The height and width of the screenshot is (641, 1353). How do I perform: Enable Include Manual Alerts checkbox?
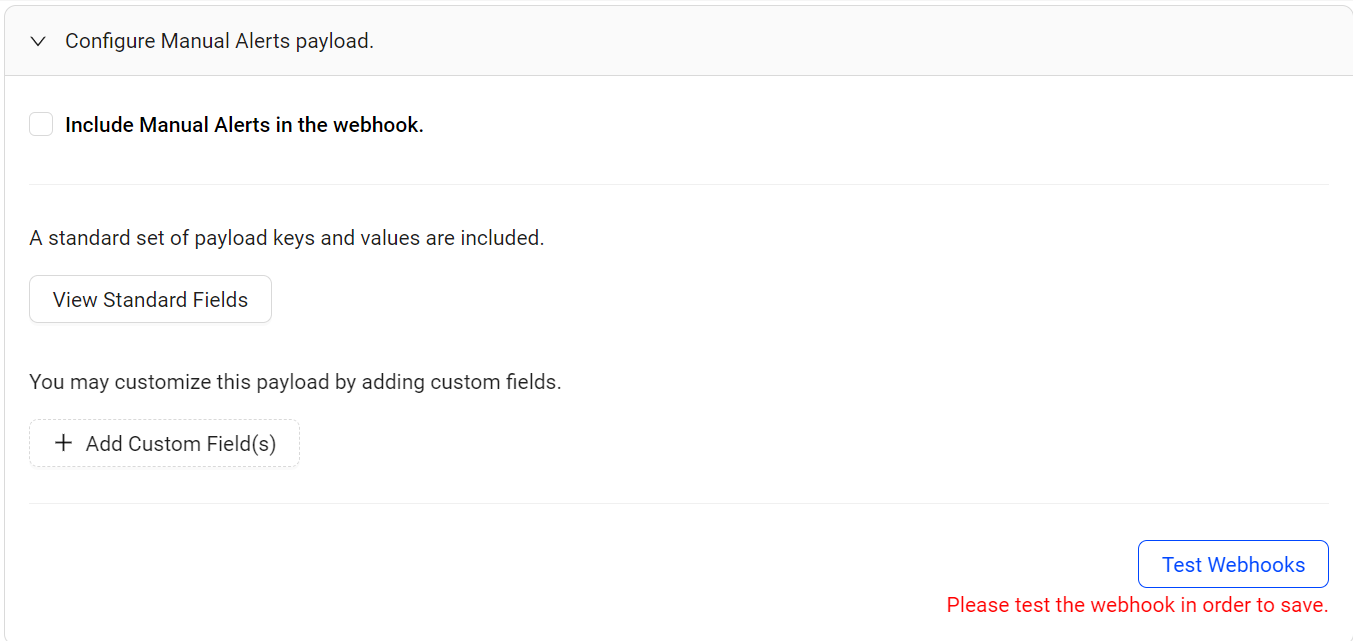pos(41,125)
